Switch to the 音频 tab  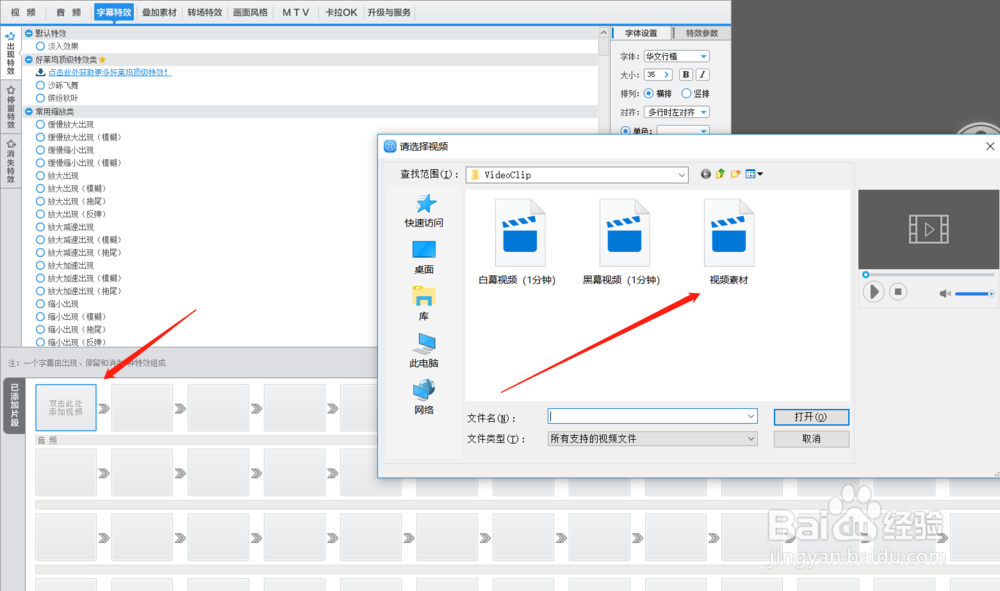tap(68, 12)
